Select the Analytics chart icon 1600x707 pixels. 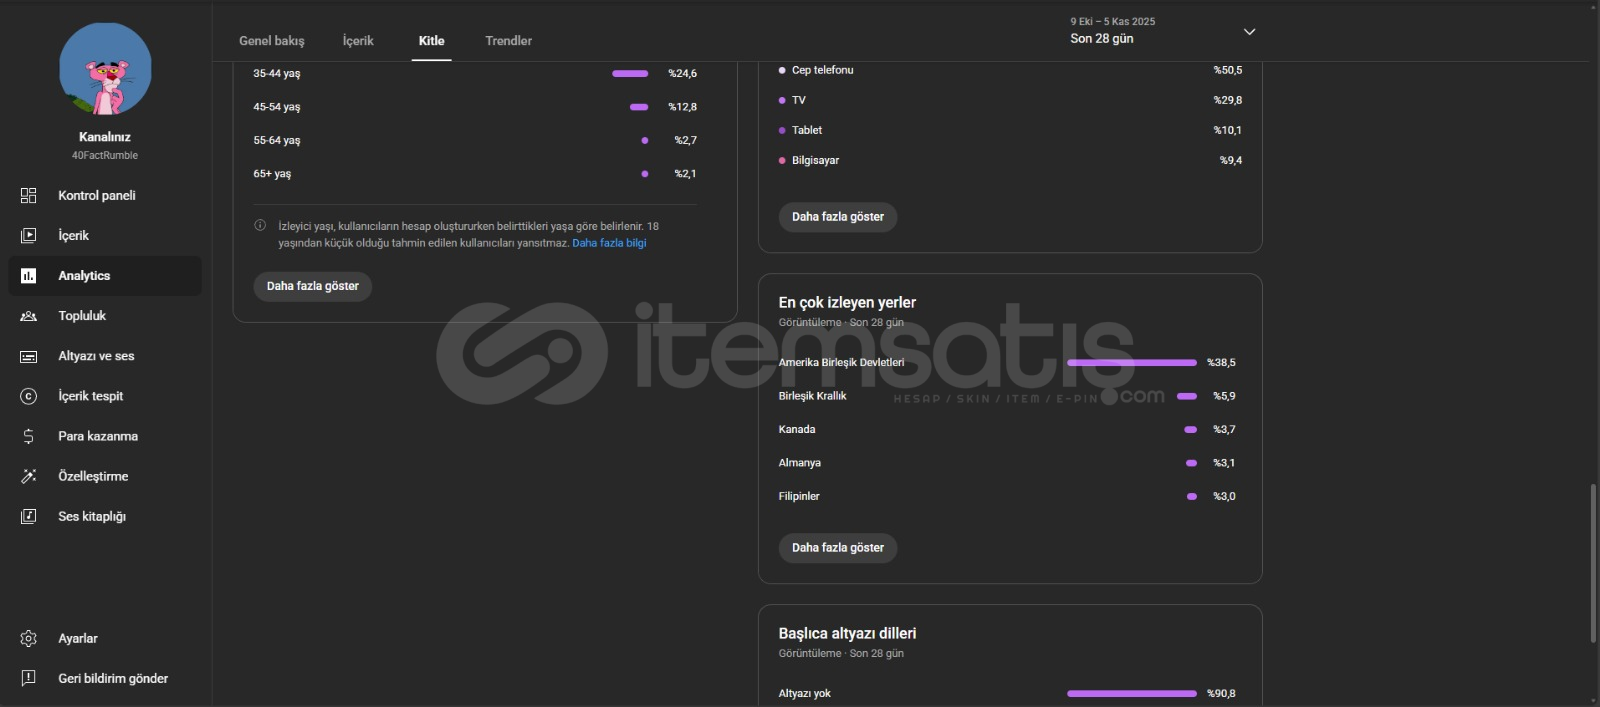pyautogui.click(x=28, y=276)
